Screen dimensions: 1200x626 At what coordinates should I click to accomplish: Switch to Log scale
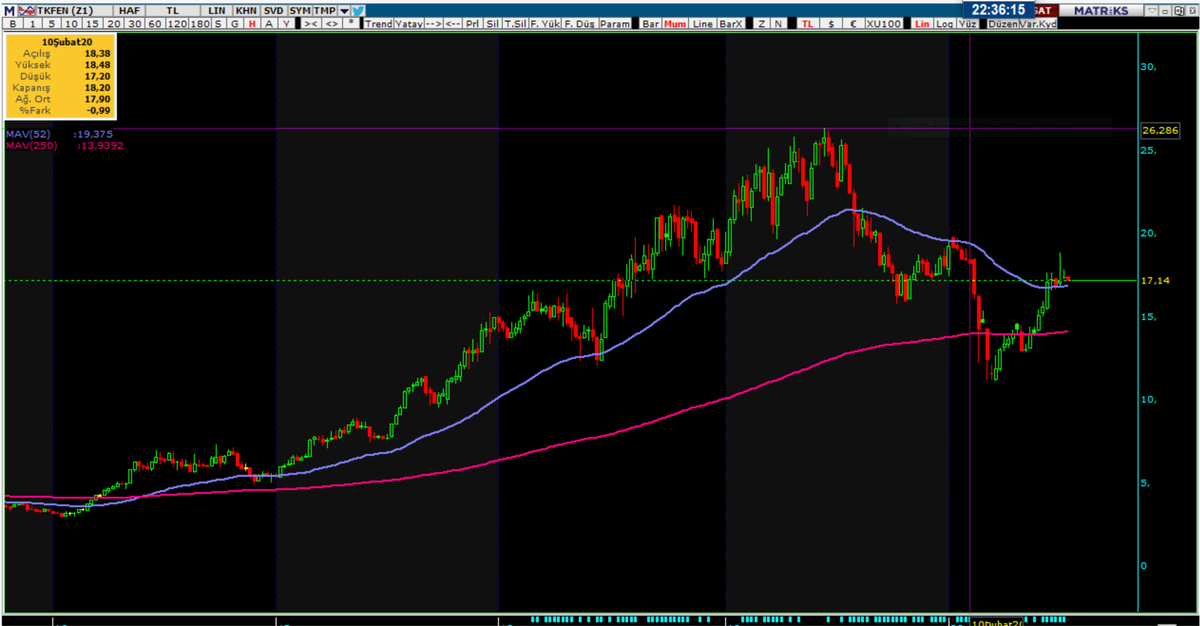[x=945, y=24]
